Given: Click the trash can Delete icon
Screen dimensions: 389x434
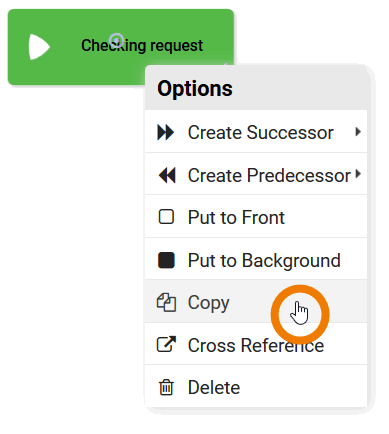Looking at the screenshot, I should click(x=166, y=387).
